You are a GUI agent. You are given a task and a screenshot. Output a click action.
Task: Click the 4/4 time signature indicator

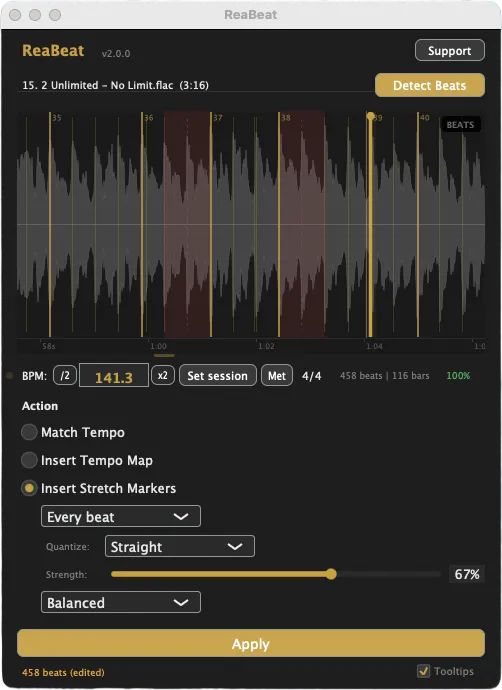click(x=311, y=376)
